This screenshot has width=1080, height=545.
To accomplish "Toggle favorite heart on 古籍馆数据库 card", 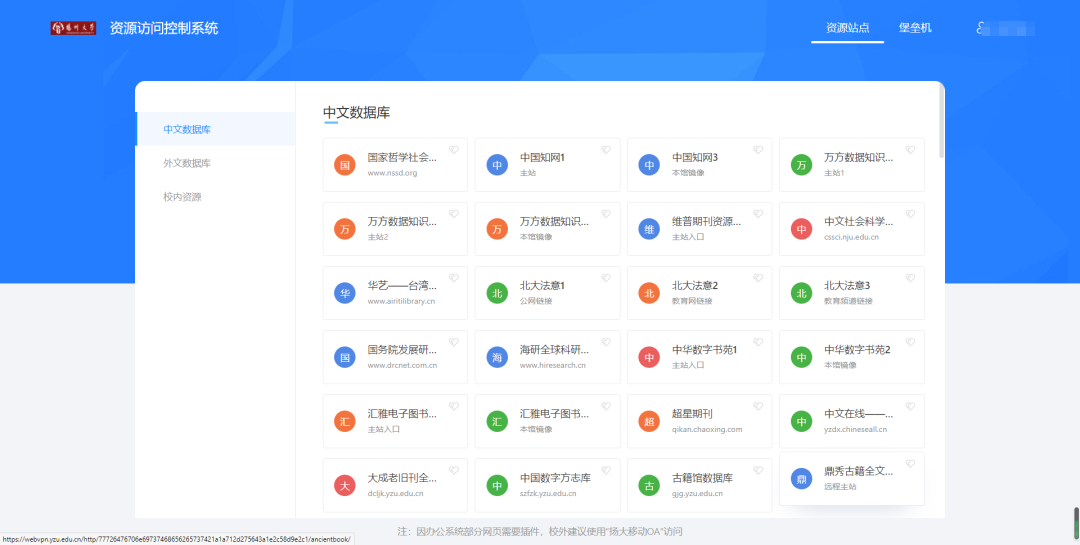I will tap(758, 470).
